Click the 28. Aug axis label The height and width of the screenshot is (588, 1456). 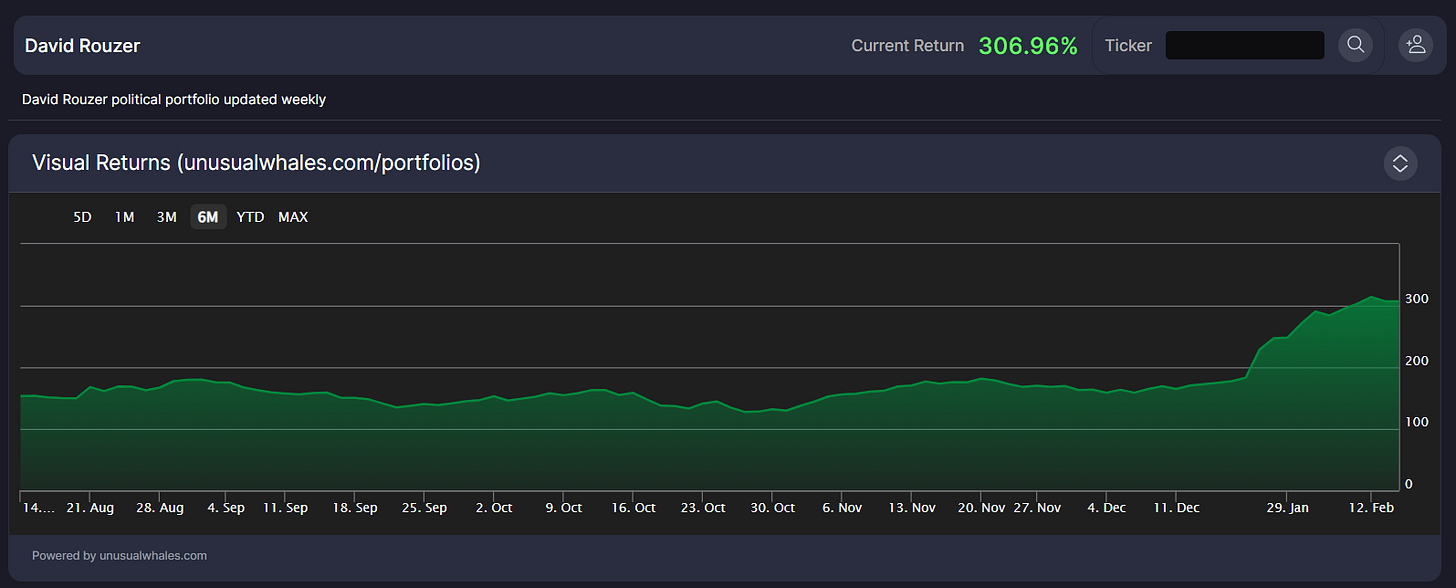point(160,508)
